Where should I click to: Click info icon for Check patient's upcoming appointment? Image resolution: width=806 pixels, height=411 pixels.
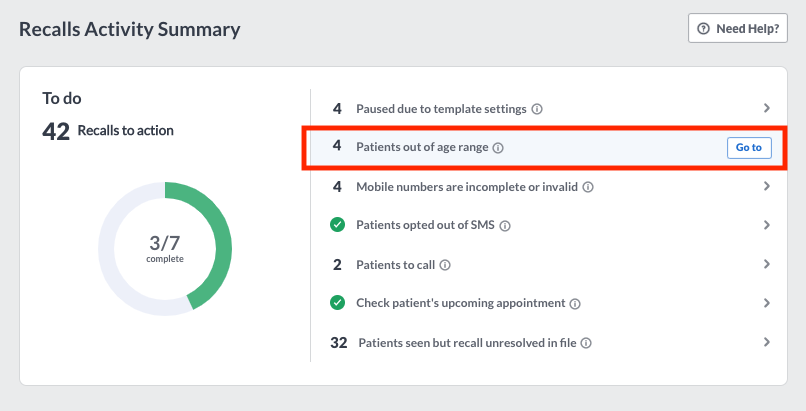tap(575, 304)
